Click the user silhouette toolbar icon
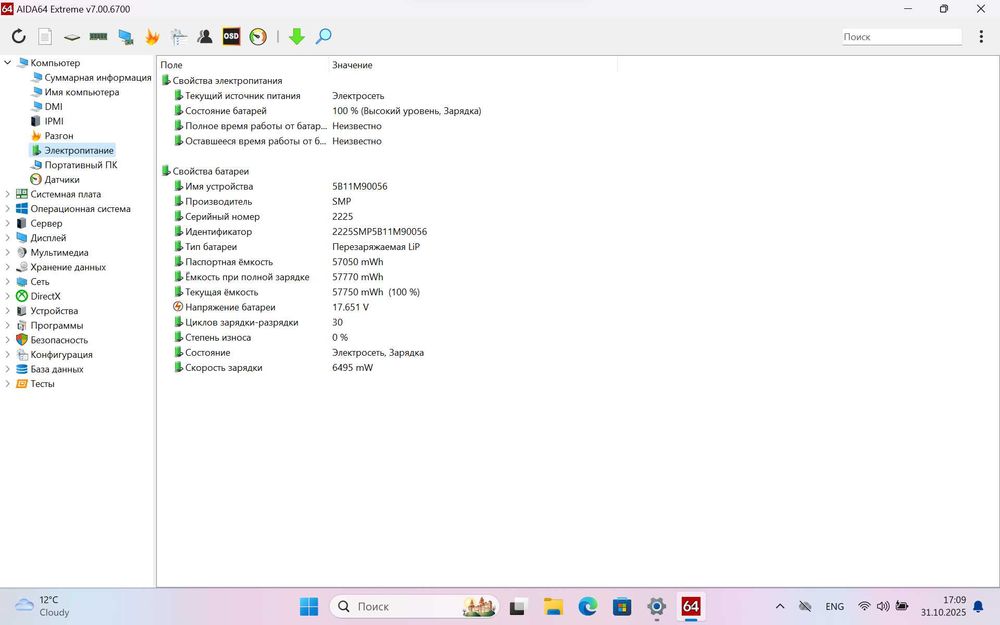Screen dimensions: 1000x625 click(x=205, y=36)
